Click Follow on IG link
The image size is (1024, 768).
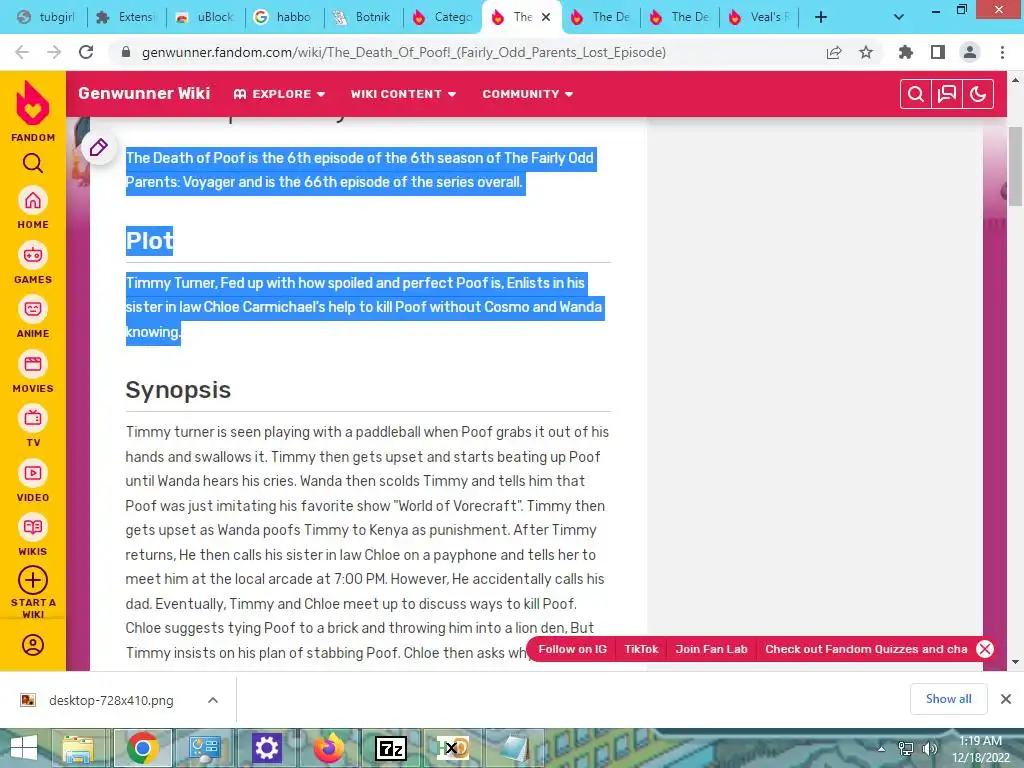coord(572,649)
